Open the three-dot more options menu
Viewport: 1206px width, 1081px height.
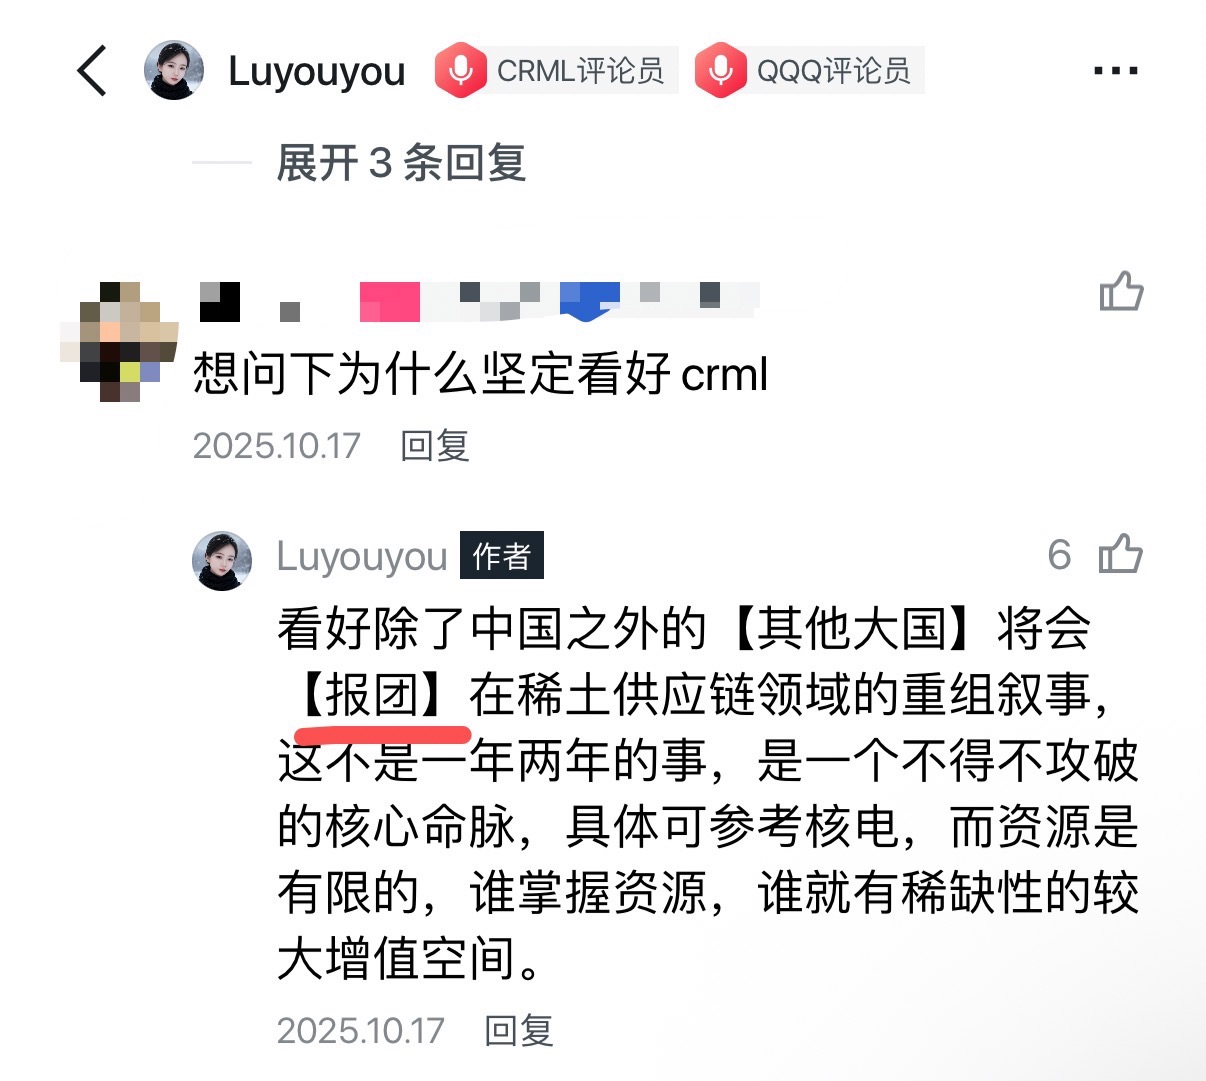[x=1116, y=71]
